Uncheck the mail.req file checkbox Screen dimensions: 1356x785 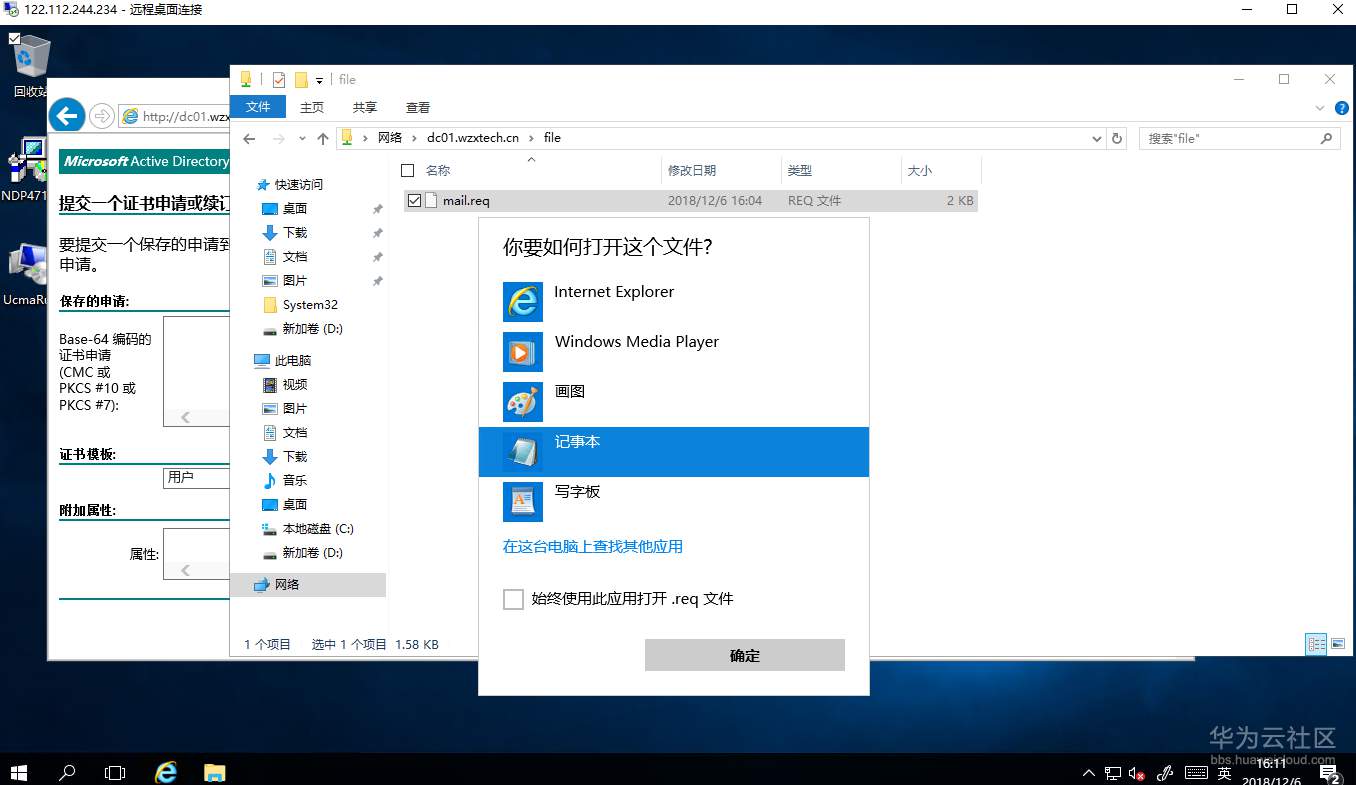(414, 200)
